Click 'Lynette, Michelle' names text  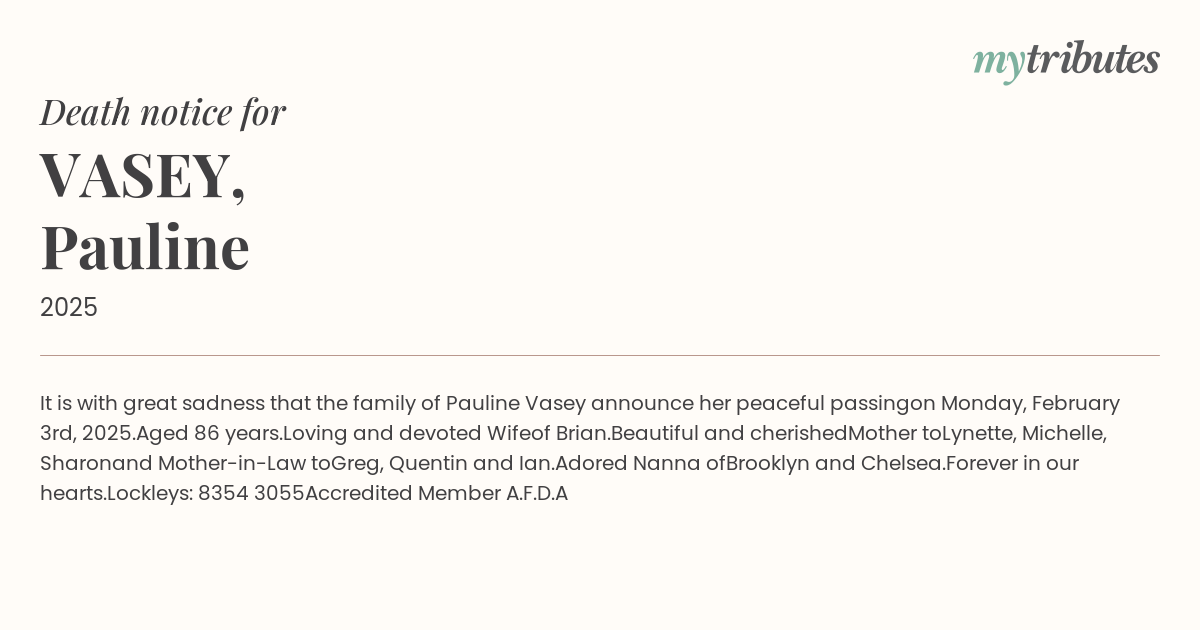pyautogui.click(x=1024, y=433)
